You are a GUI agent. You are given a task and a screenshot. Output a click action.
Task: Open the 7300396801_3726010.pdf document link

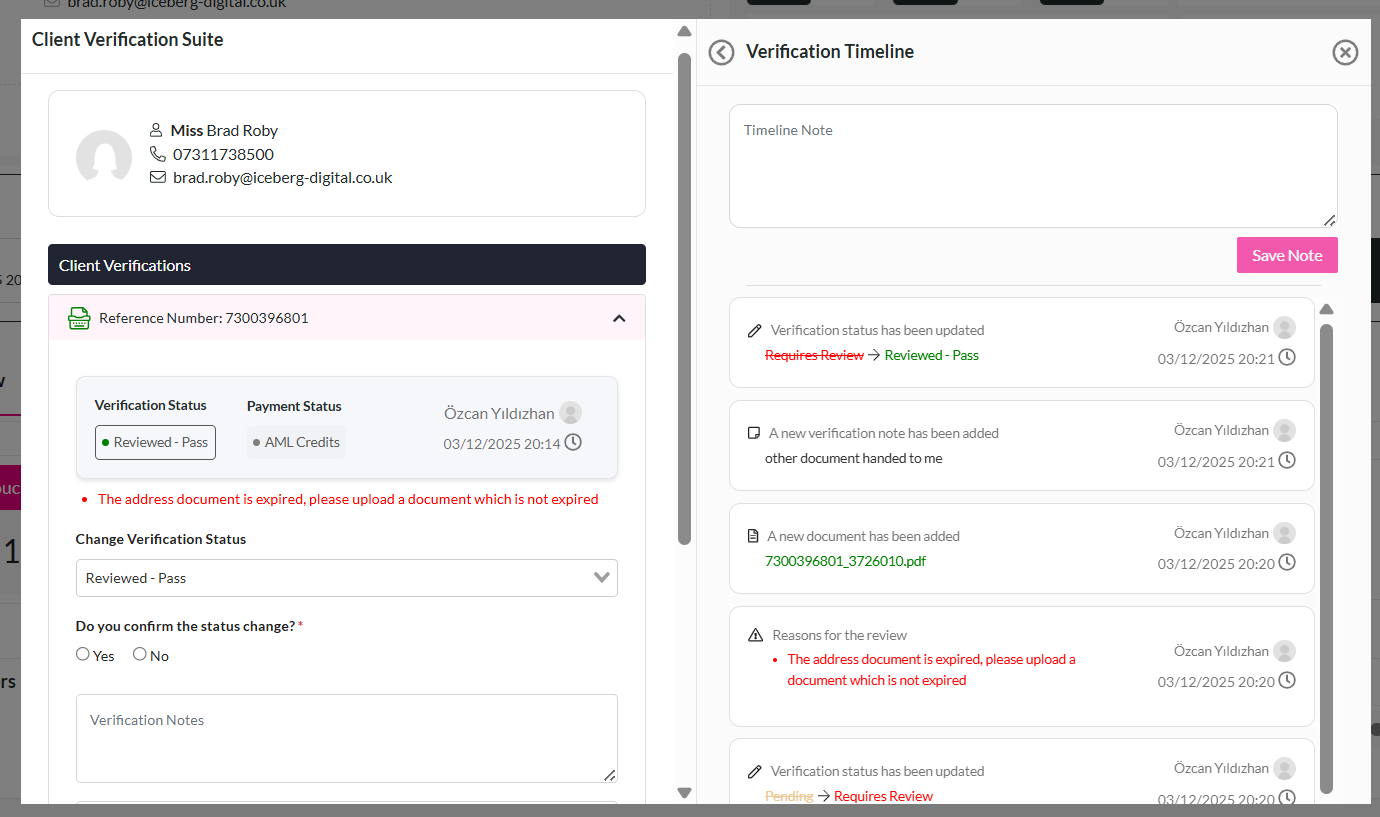(x=845, y=561)
